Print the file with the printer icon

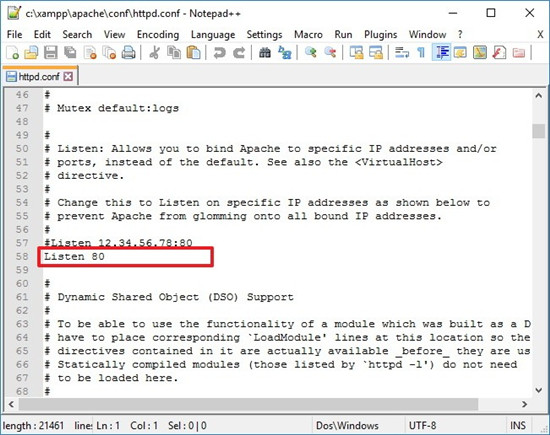(128, 53)
